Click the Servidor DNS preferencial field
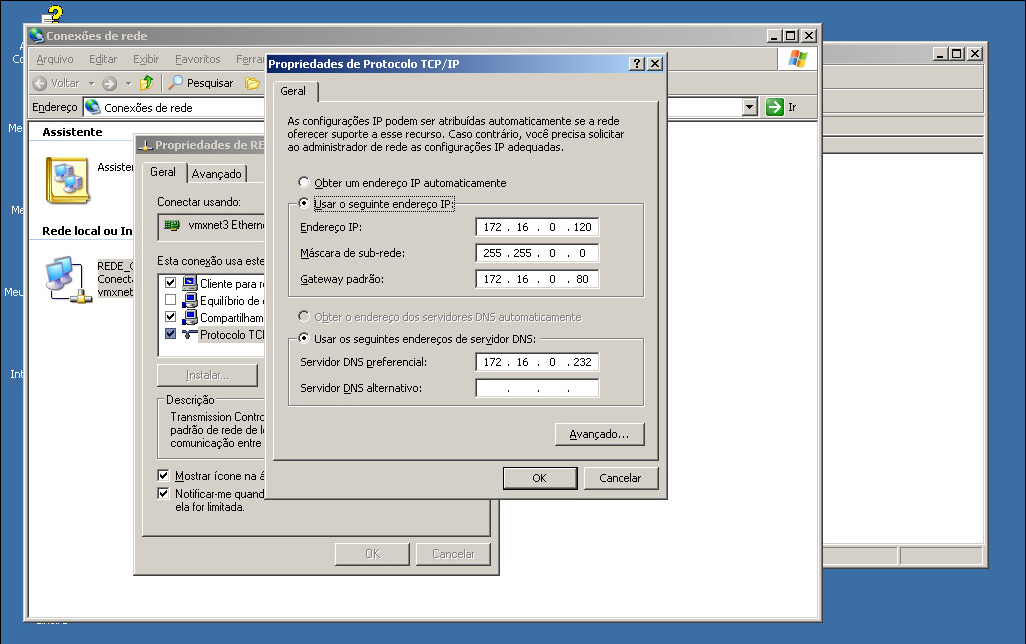 (x=537, y=362)
